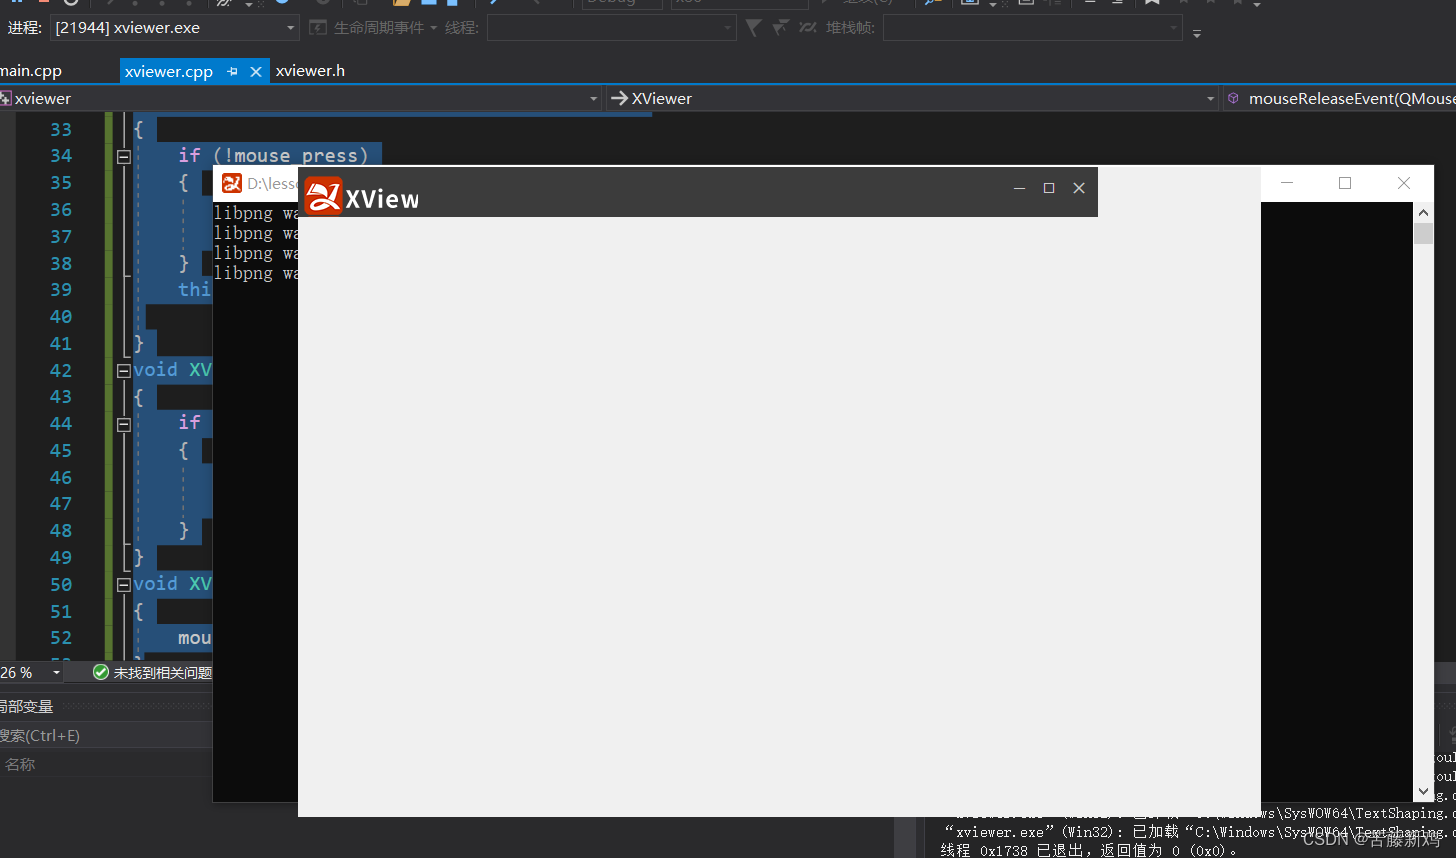The height and width of the screenshot is (858, 1456).
Task: Click the console scrollbar up arrow
Action: pyautogui.click(x=1423, y=212)
